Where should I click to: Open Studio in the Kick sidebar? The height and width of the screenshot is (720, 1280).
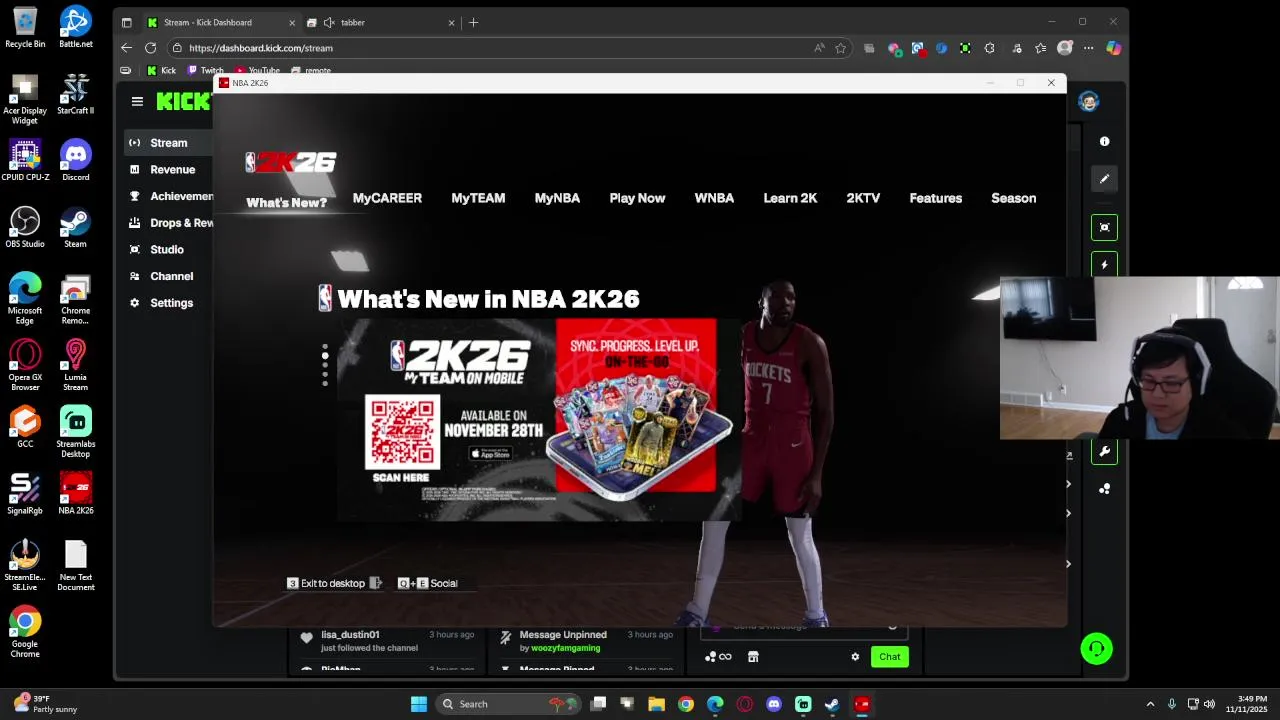coord(167,249)
